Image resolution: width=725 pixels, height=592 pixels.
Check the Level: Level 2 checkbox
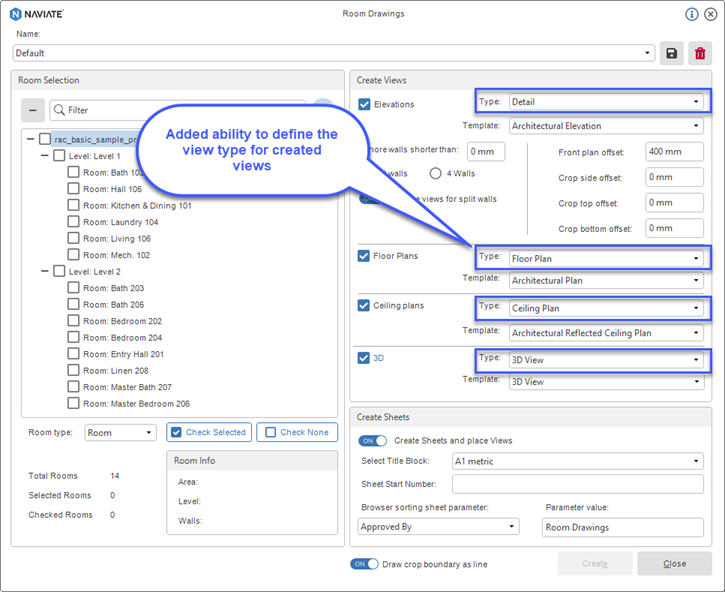pos(59,271)
